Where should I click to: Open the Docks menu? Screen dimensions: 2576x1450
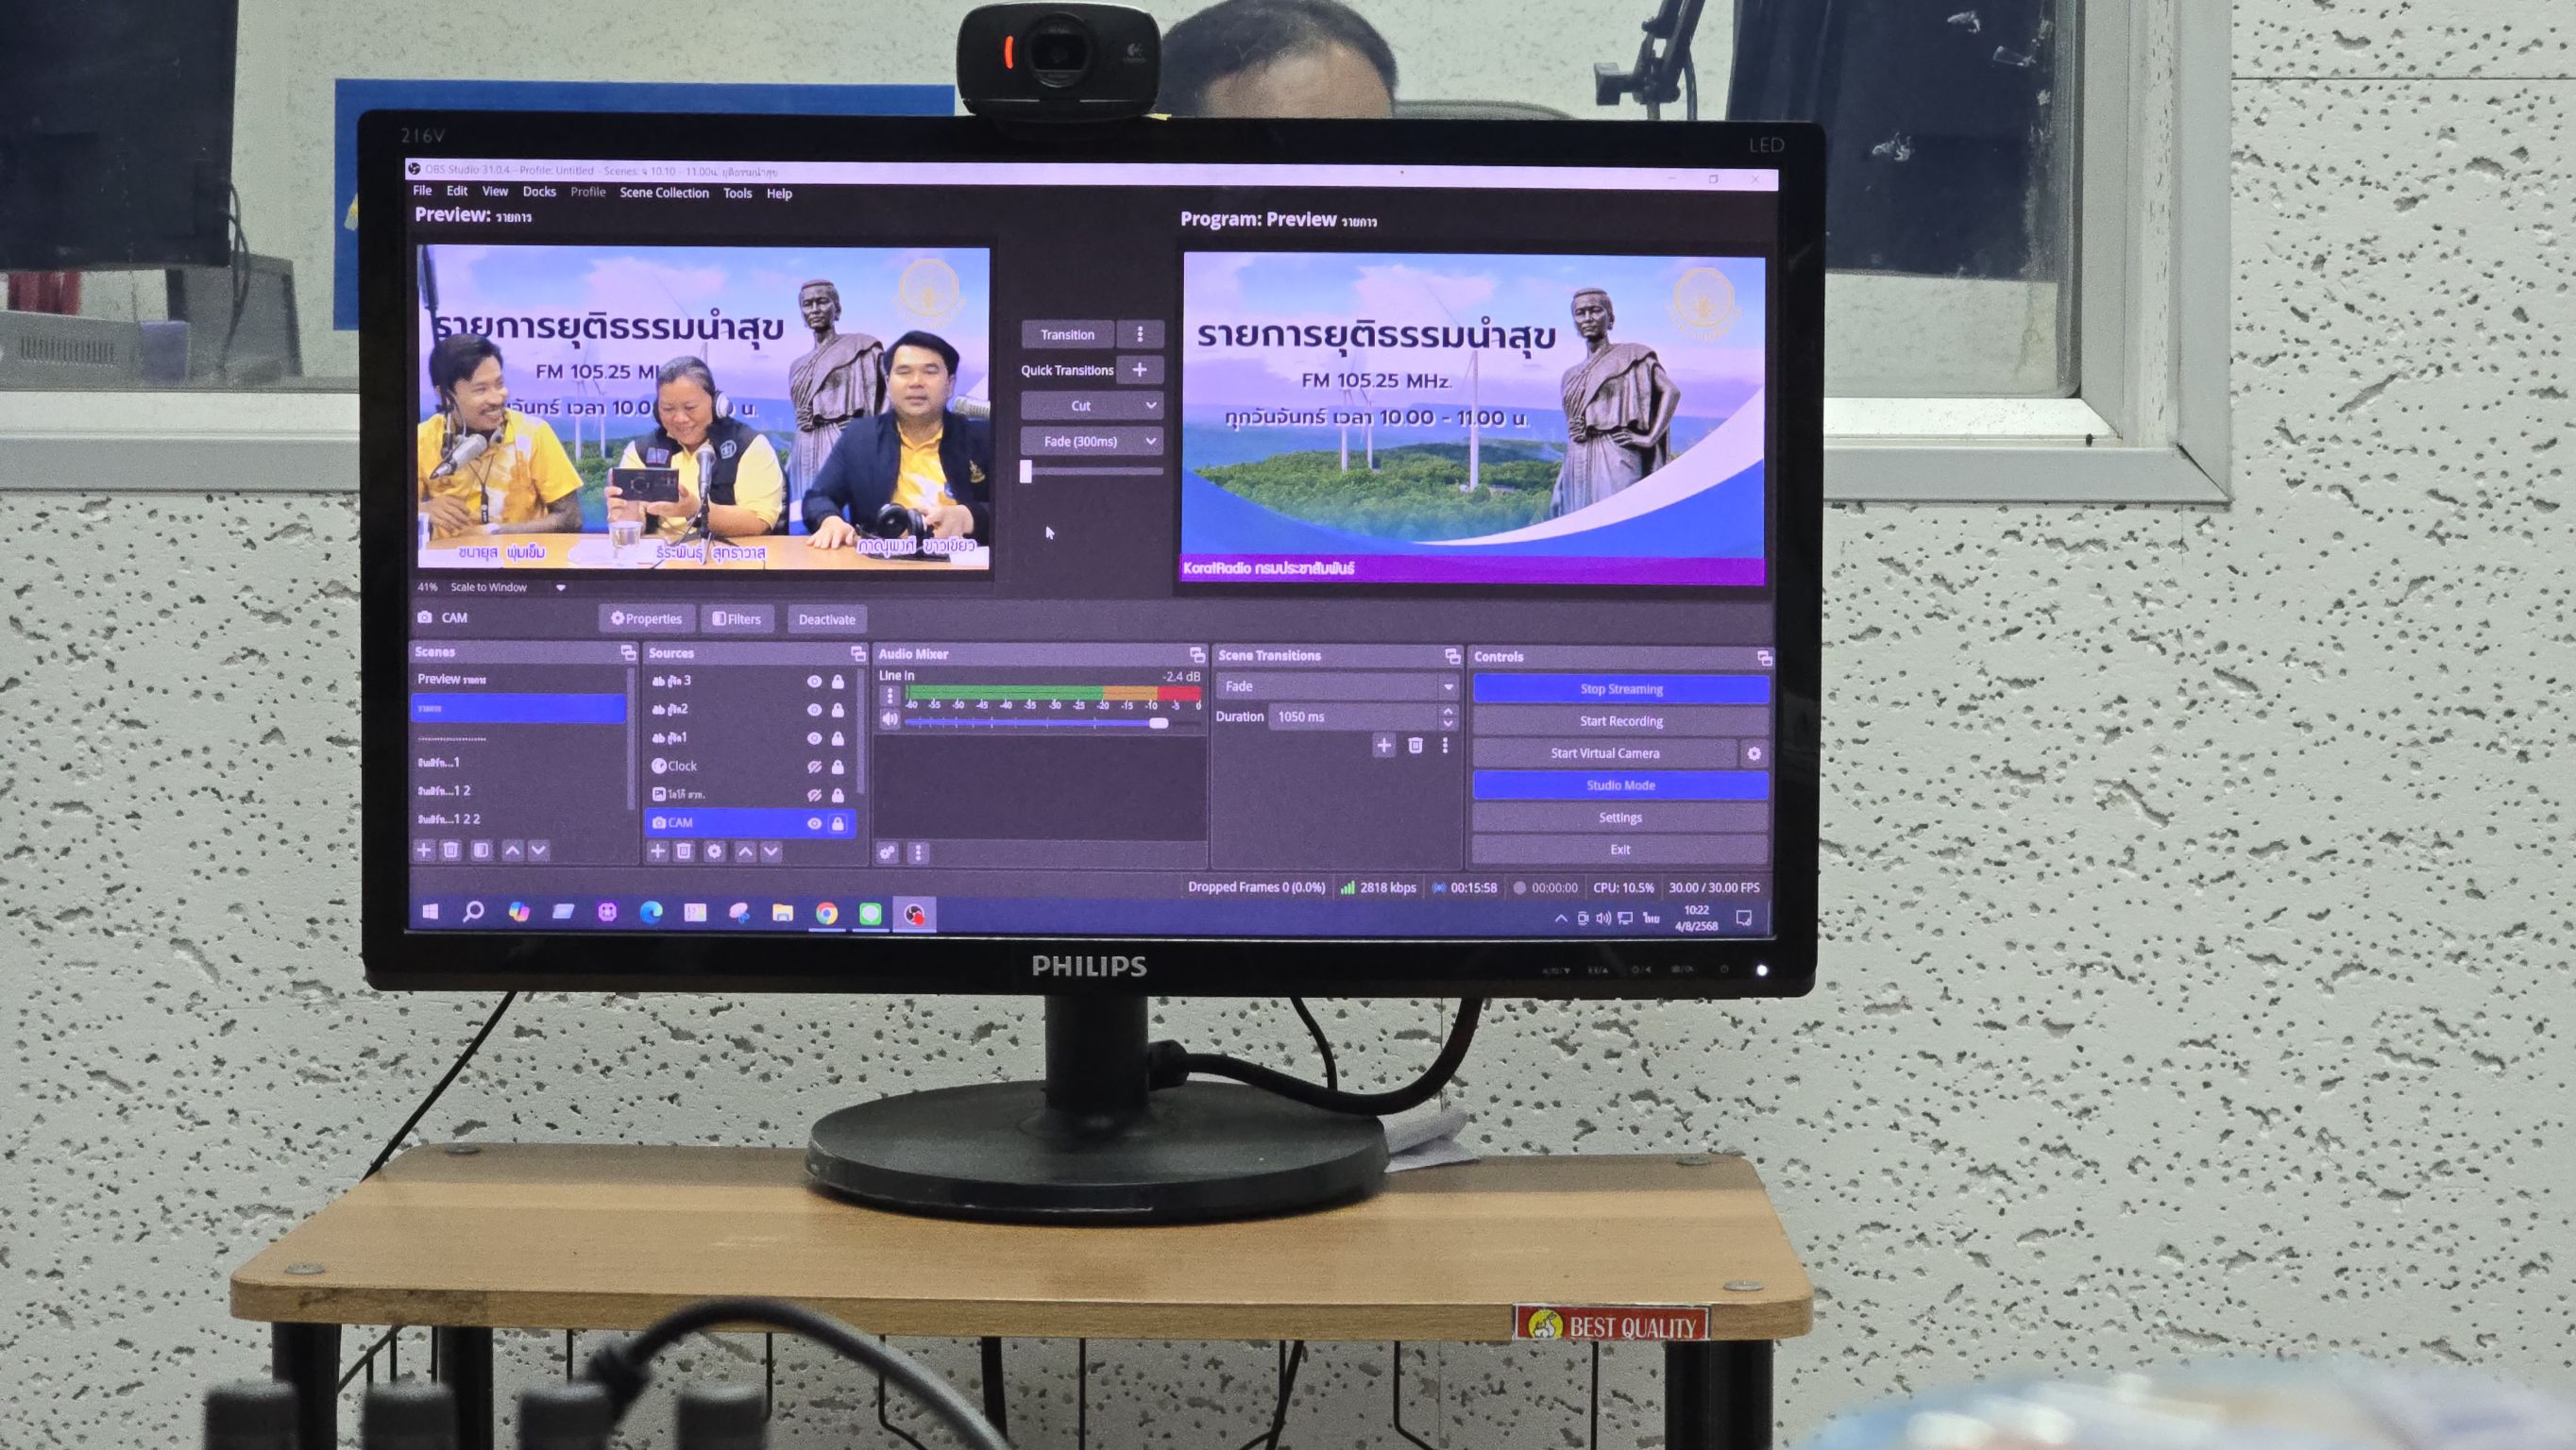[x=538, y=191]
